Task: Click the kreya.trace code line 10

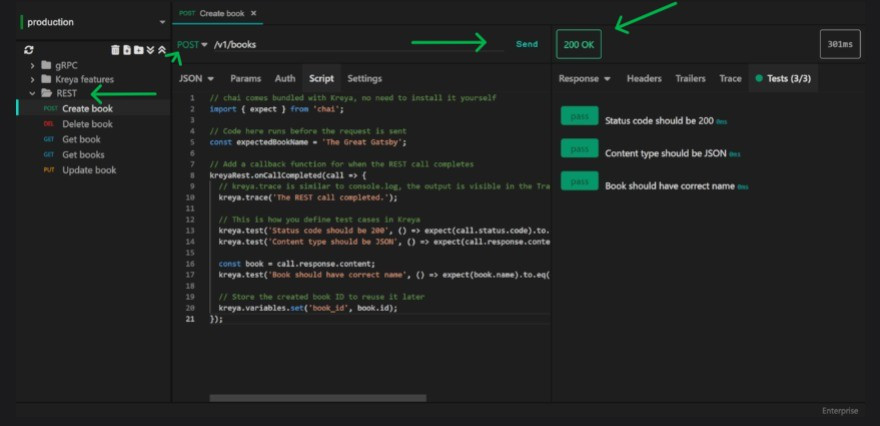Action: click(308, 197)
